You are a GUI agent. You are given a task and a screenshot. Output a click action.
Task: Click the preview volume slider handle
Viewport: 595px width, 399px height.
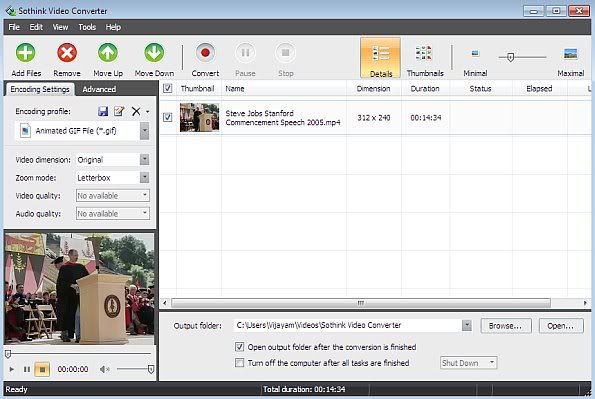tap(151, 369)
